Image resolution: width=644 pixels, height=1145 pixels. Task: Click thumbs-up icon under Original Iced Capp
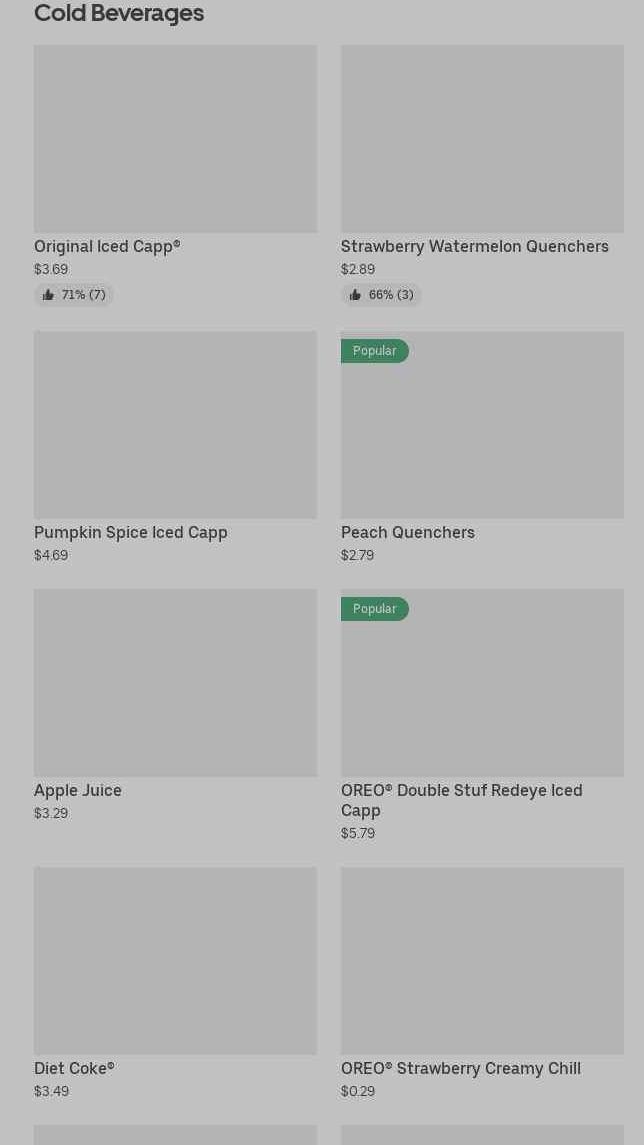(48, 295)
